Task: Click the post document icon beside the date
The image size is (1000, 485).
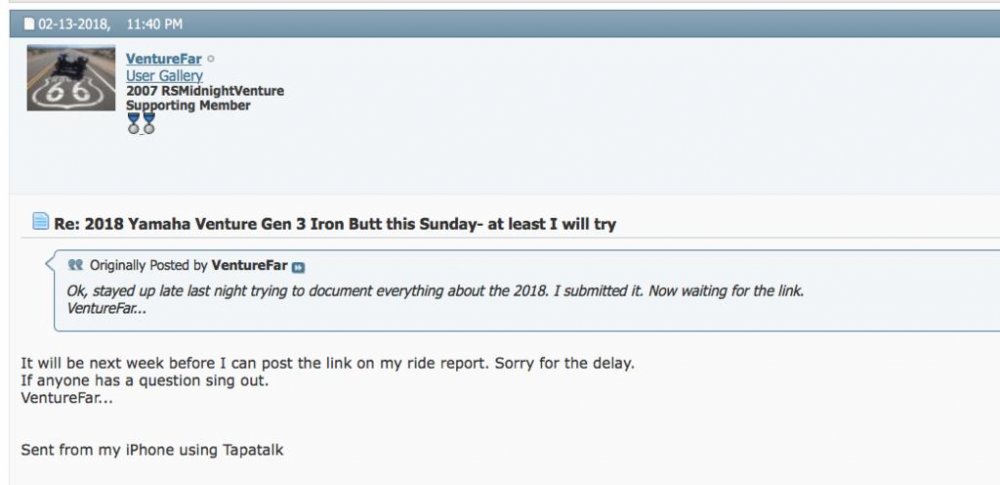Action: point(29,24)
